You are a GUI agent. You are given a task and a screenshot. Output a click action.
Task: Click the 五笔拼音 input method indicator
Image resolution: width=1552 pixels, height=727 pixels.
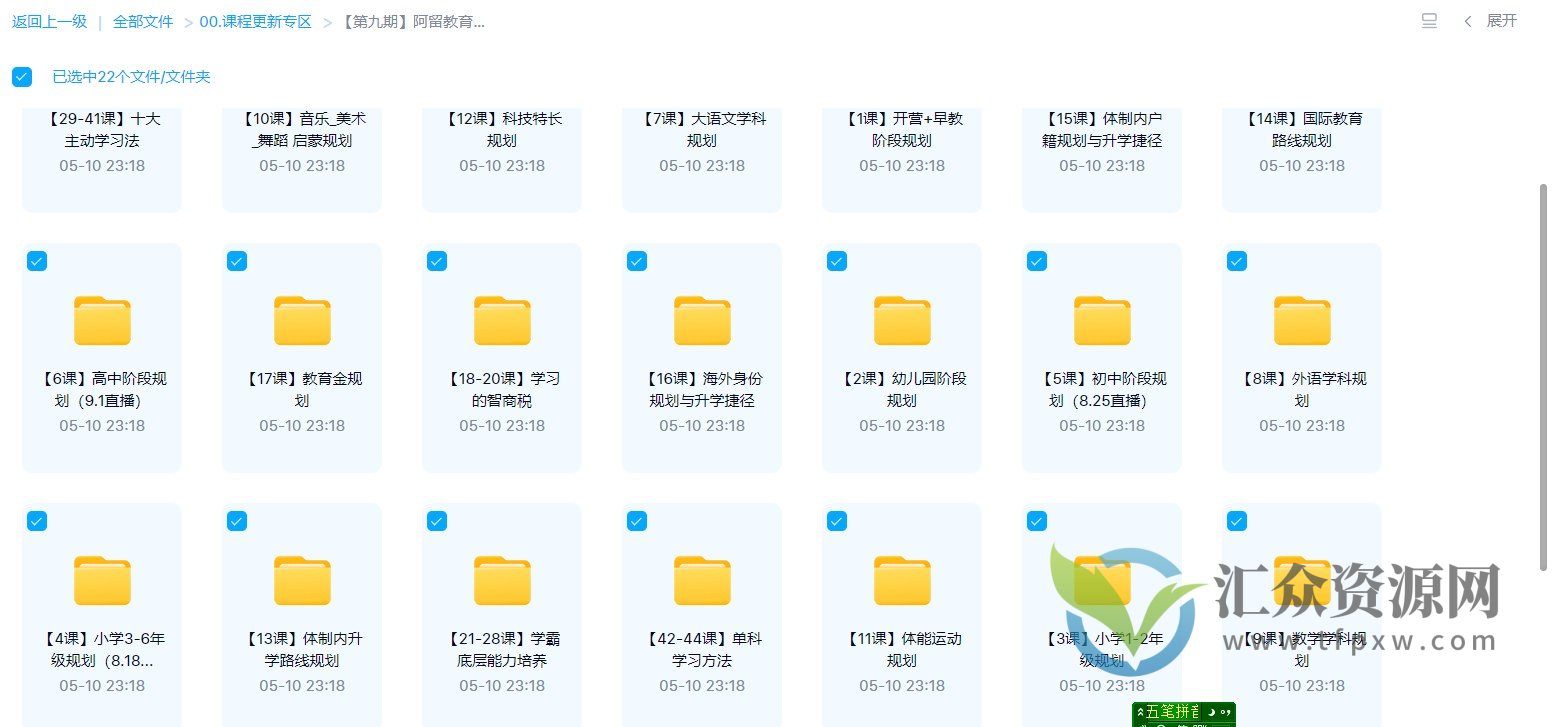point(1184,713)
